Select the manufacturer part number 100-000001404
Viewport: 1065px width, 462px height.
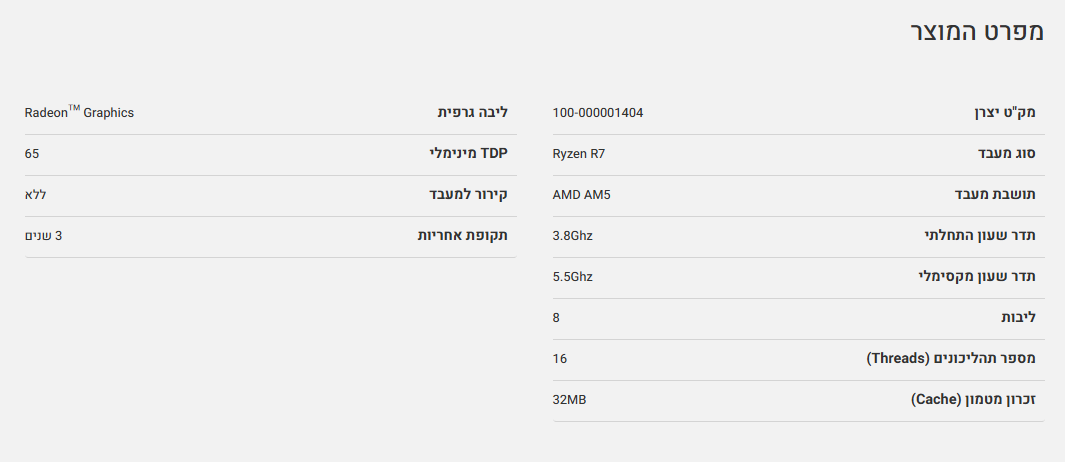(598, 113)
